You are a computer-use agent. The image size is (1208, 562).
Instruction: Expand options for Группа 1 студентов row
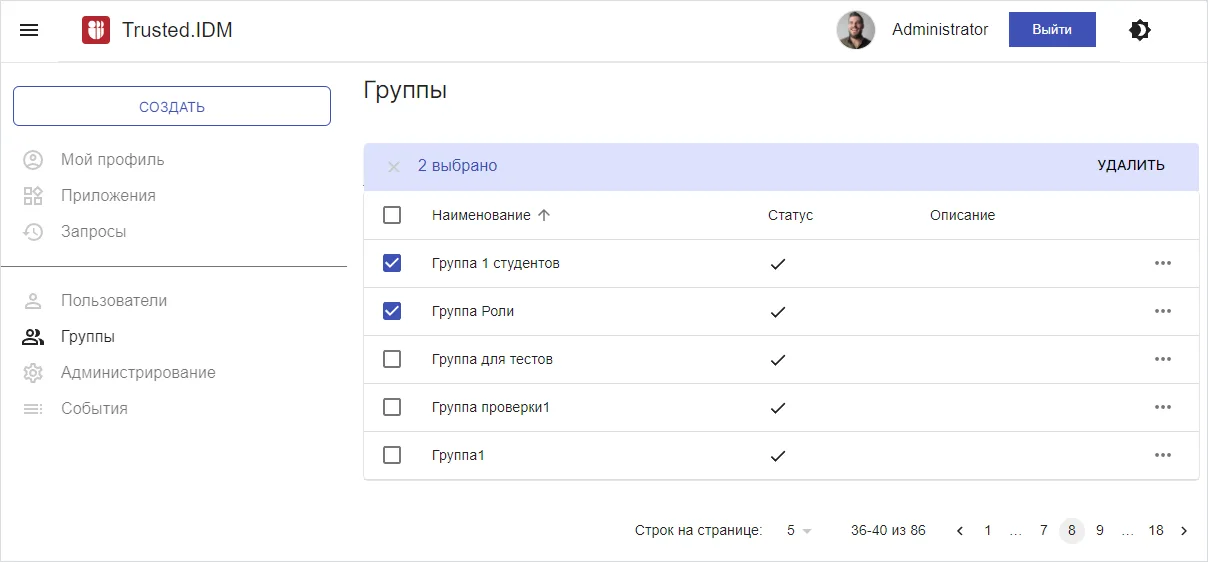click(1162, 263)
